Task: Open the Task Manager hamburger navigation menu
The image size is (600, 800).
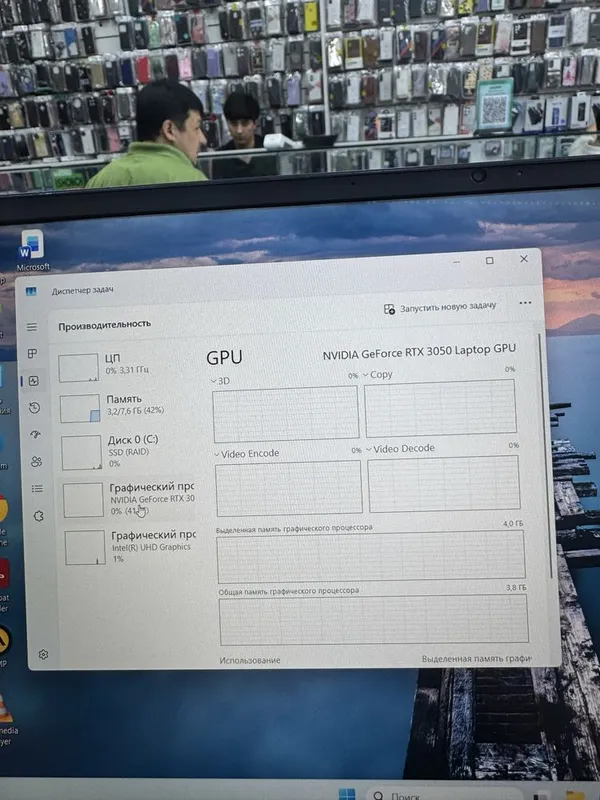Action: tap(32, 327)
